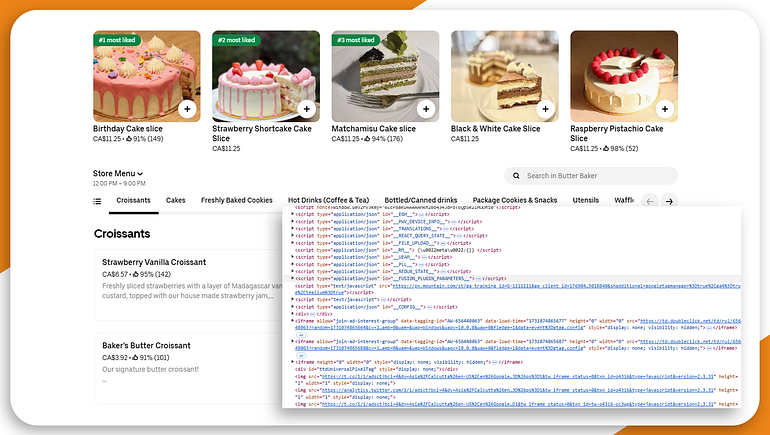Open the Store Menu dropdown
The height and width of the screenshot is (435, 770).
point(118,173)
